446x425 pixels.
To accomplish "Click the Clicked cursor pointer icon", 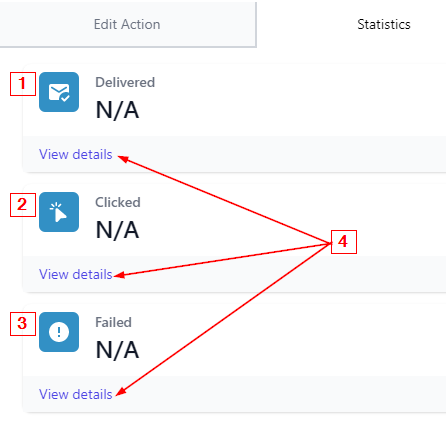I will click(x=59, y=212).
